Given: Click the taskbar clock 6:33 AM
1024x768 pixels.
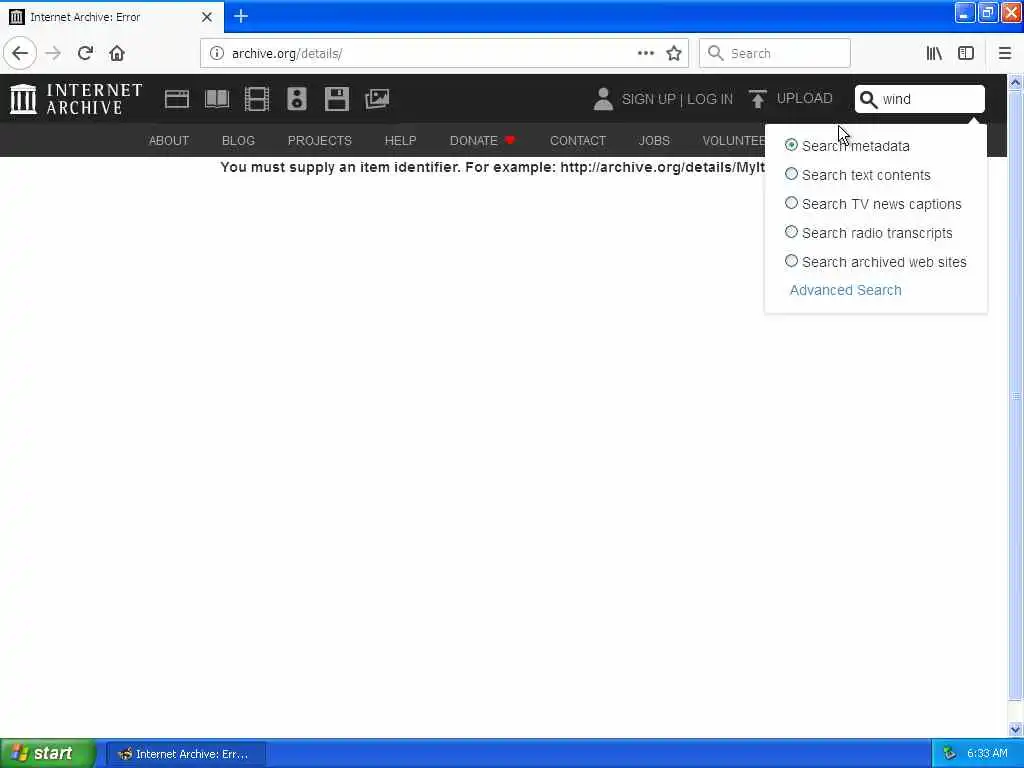Looking at the screenshot, I should pyautogui.click(x=987, y=754).
